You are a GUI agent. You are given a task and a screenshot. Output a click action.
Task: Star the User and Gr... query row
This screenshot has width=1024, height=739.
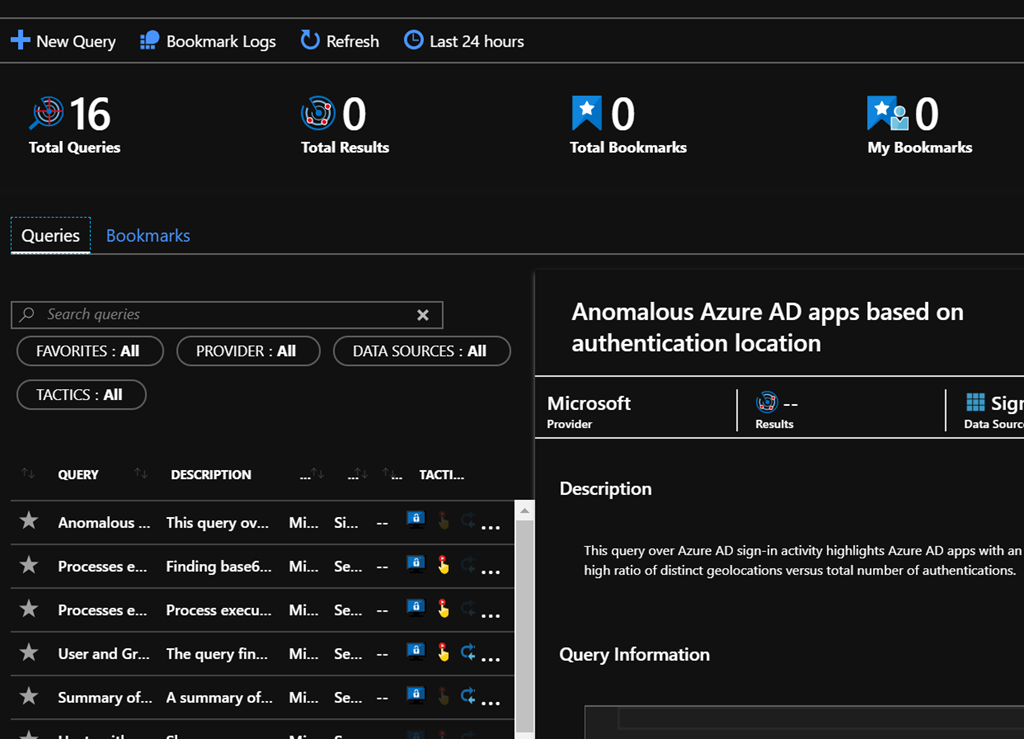click(x=29, y=653)
